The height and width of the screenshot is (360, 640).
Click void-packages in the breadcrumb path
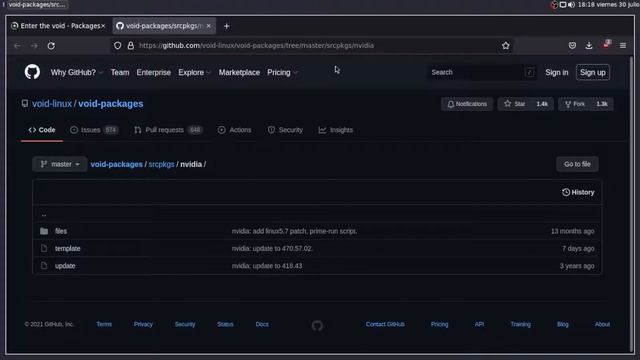point(116,164)
